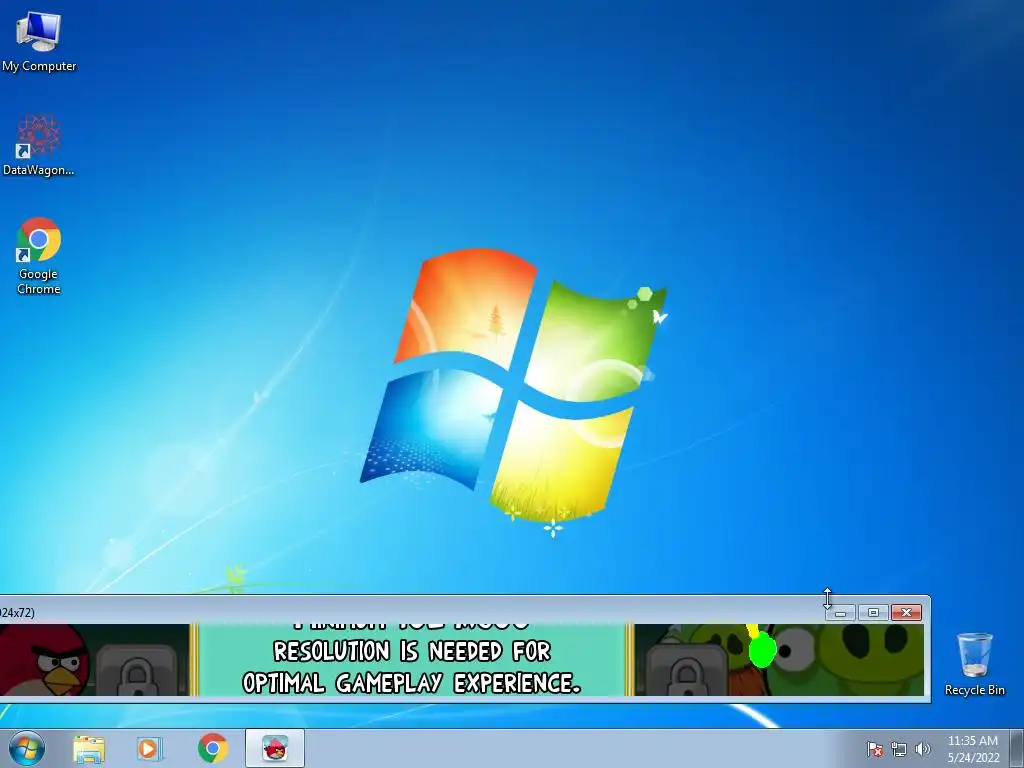Click the Chrome icon in the taskbar

click(x=212, y=748)
